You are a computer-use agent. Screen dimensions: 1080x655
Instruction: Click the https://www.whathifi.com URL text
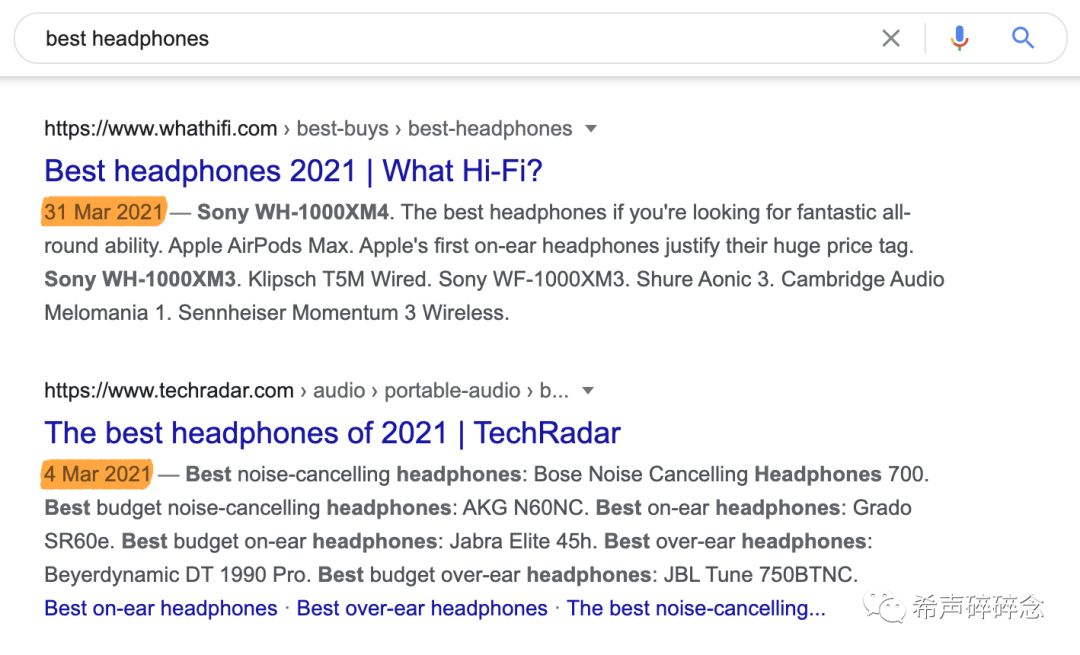pyautogui.click(x=160, y=129)
